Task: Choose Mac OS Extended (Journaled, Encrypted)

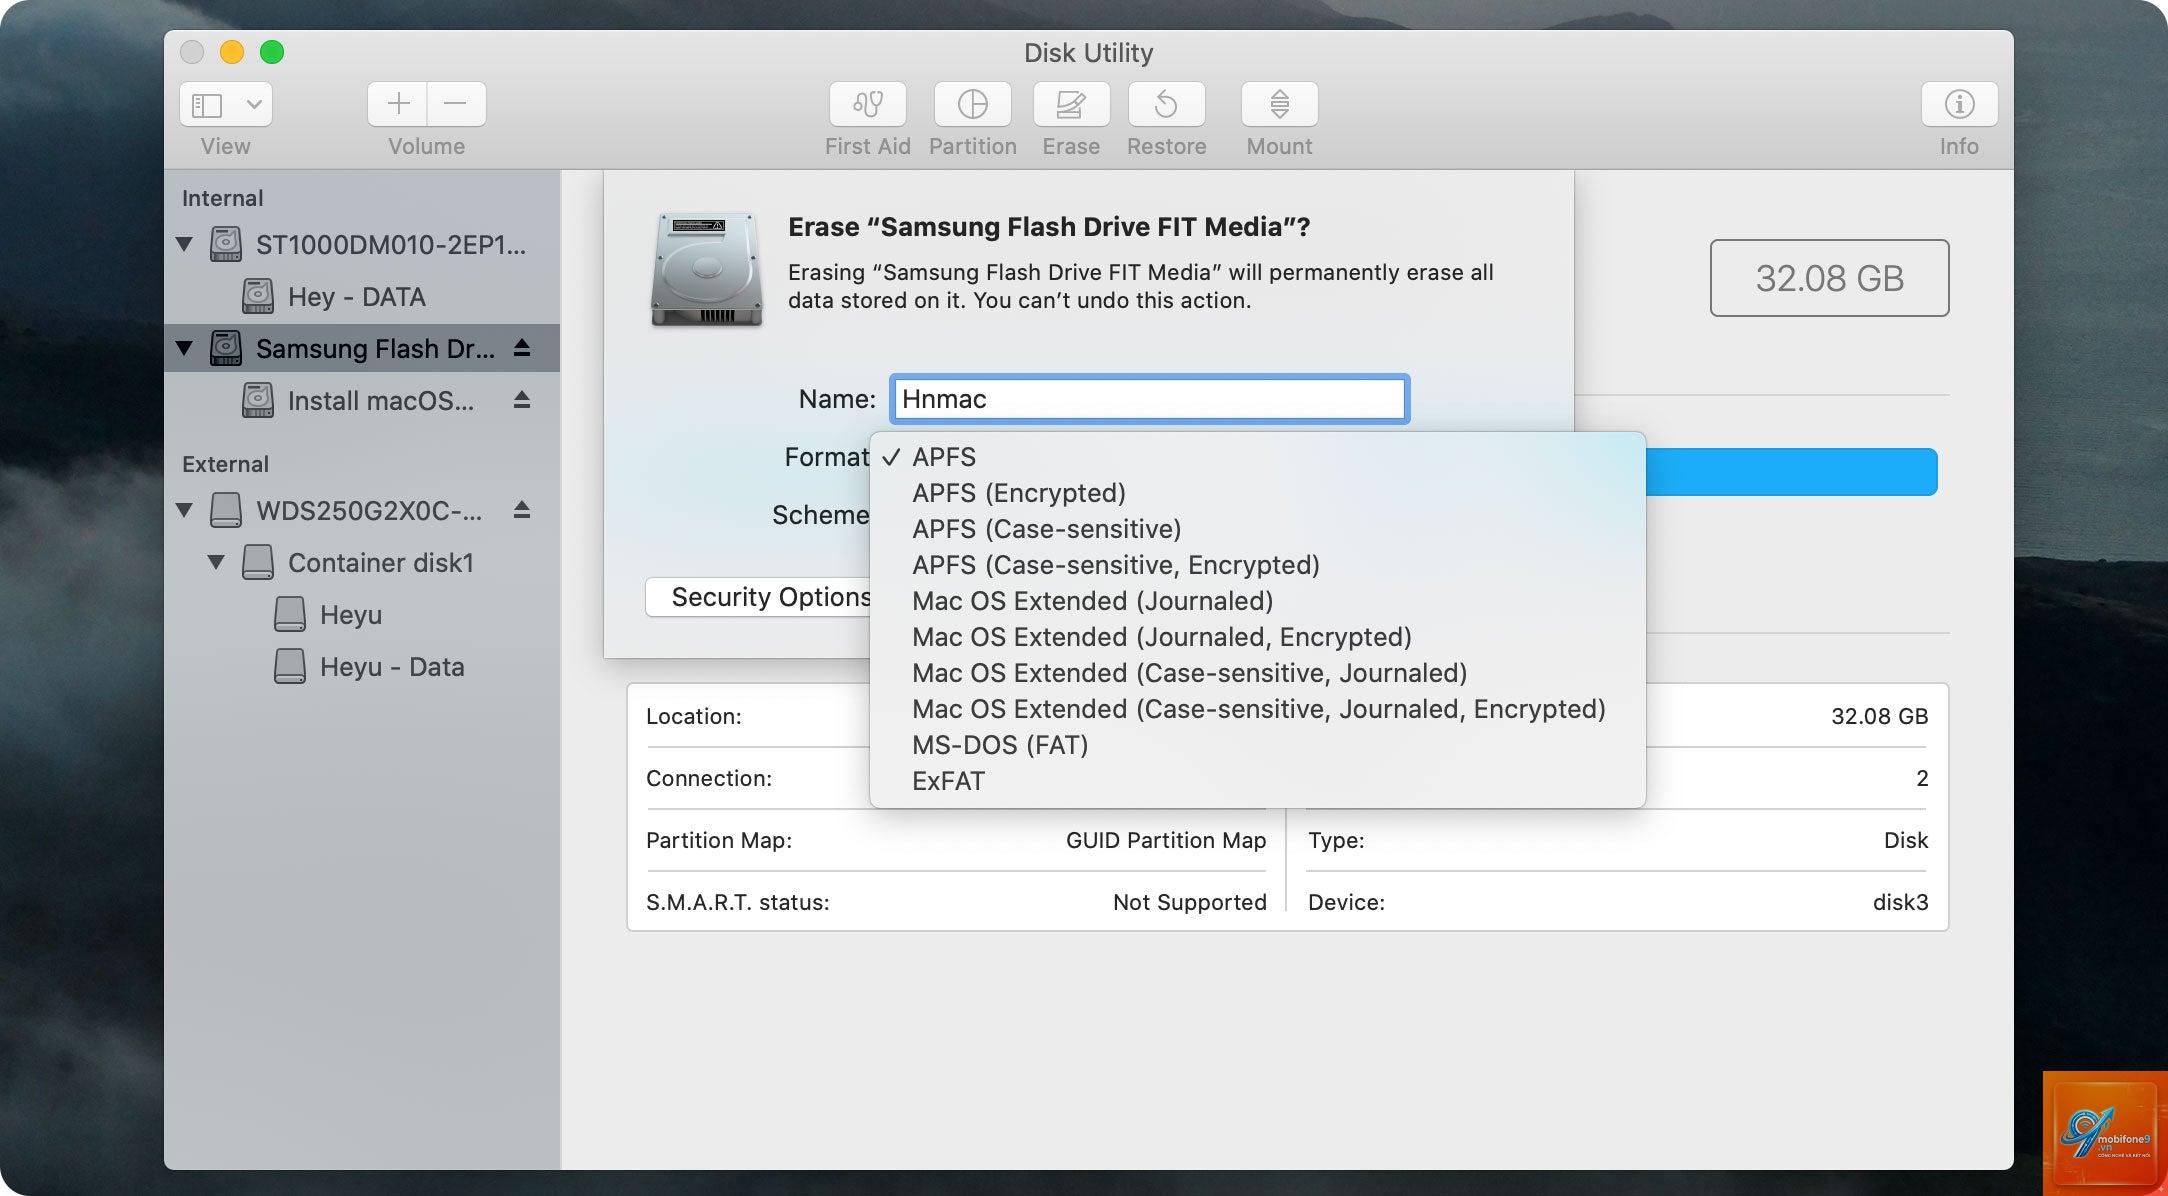Action: [x=1258, y=637]
